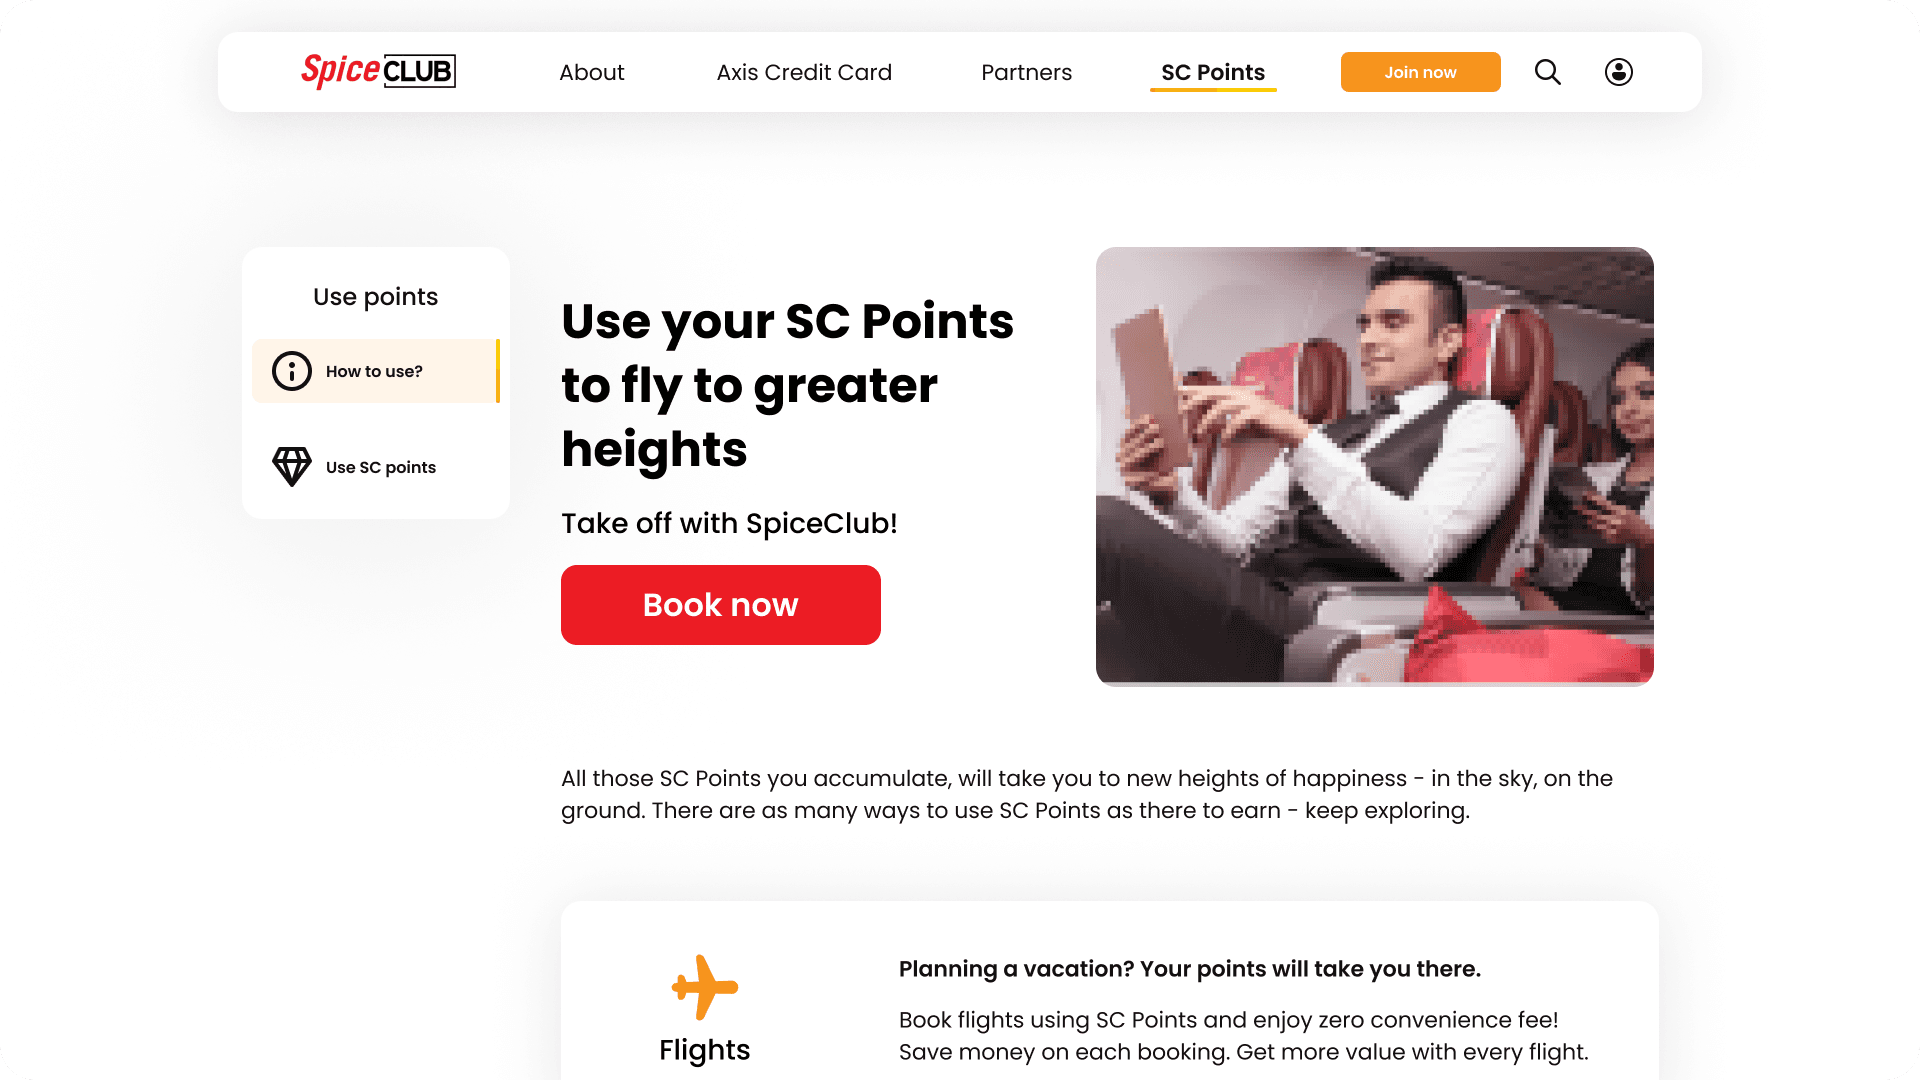This screenshot has width=1920, height=1080.
Task: Go to the Partners menu item
Action: pyautogui.click(x=1026, y=72)
